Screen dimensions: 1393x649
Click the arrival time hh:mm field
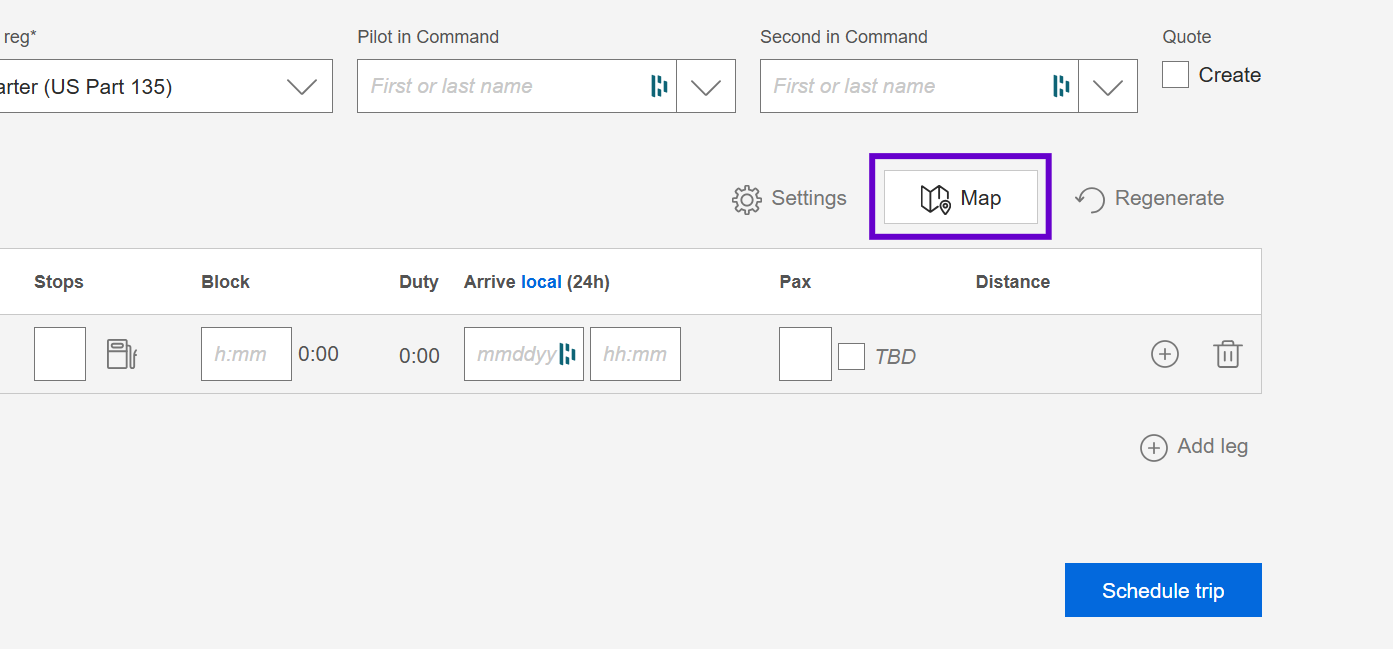[635, 354]
